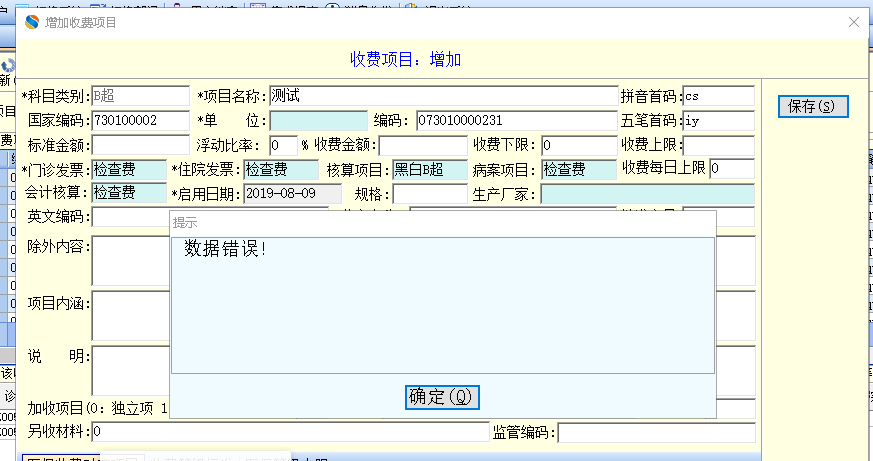873x461 pixels.
Task: Click the 提示 dialog title
Action: [x=185, y=223]
